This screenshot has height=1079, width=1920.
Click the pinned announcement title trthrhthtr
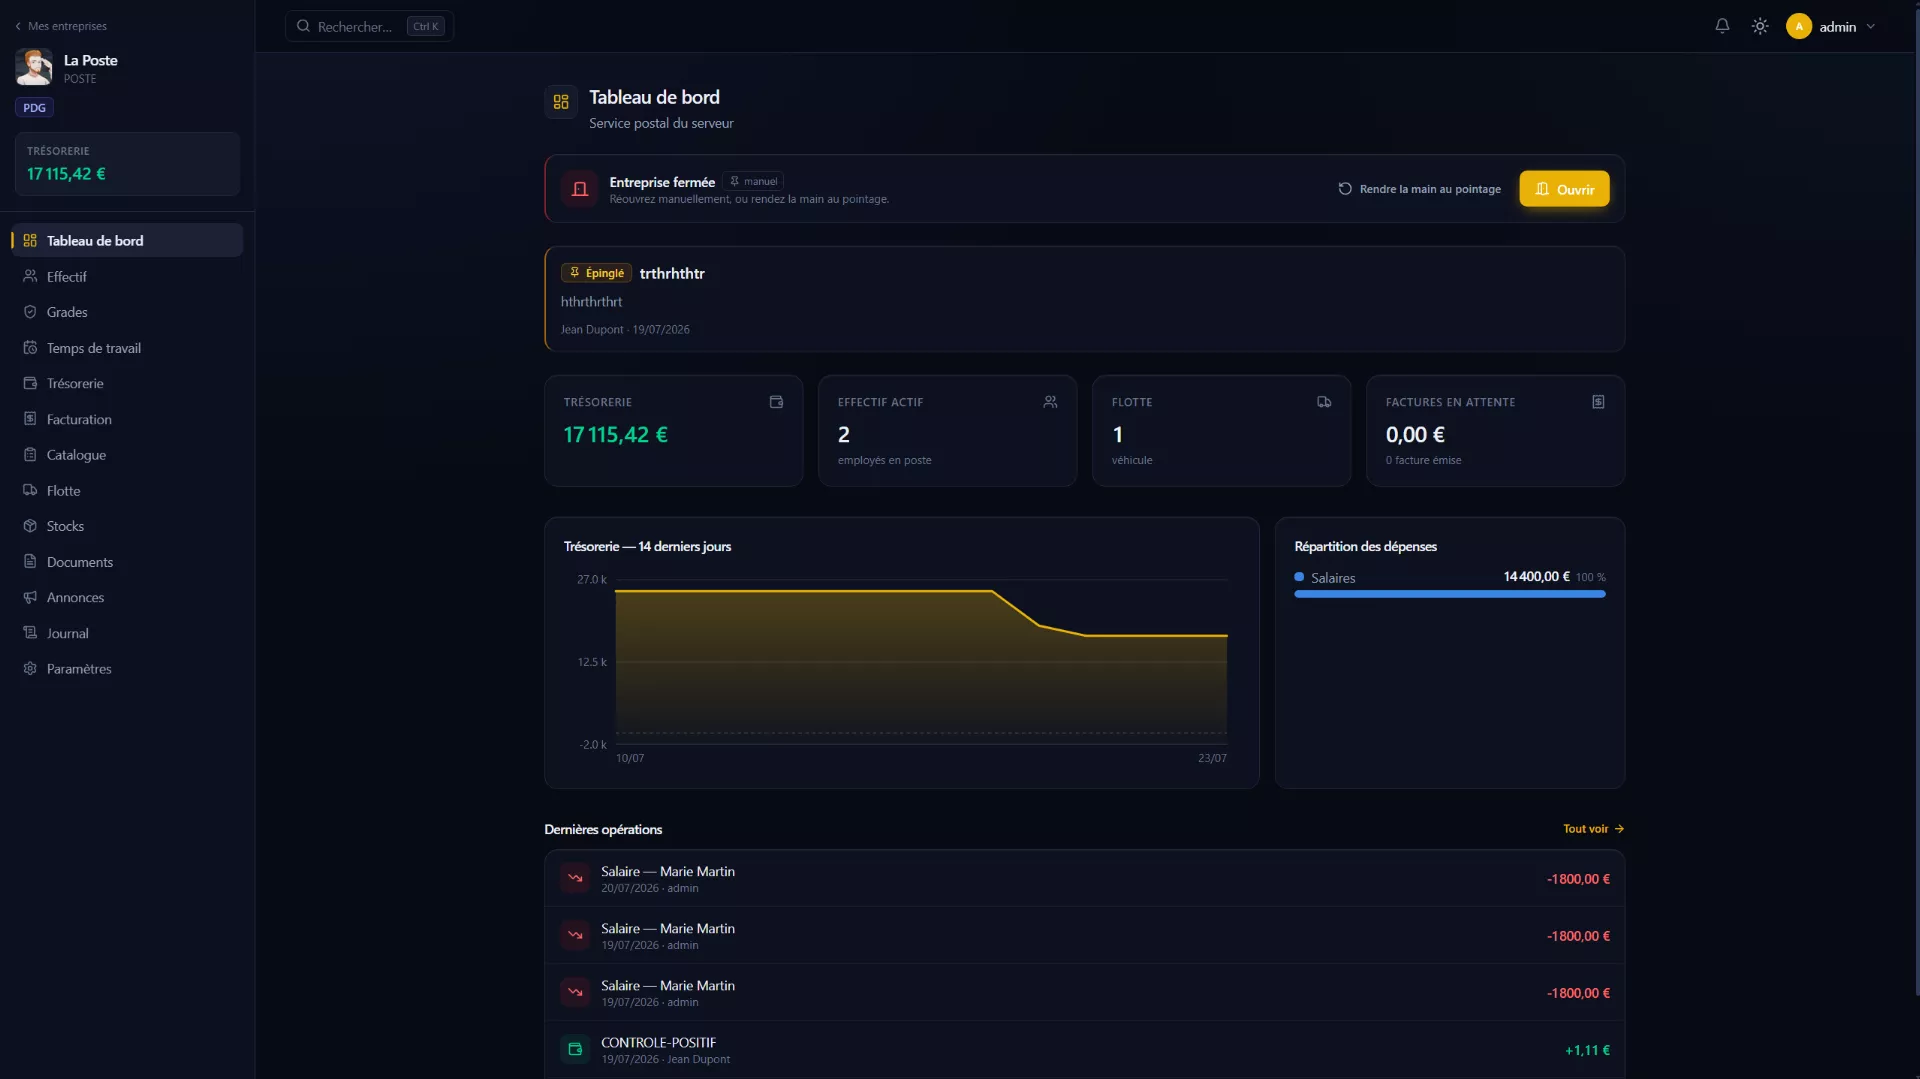click(672, 273)
